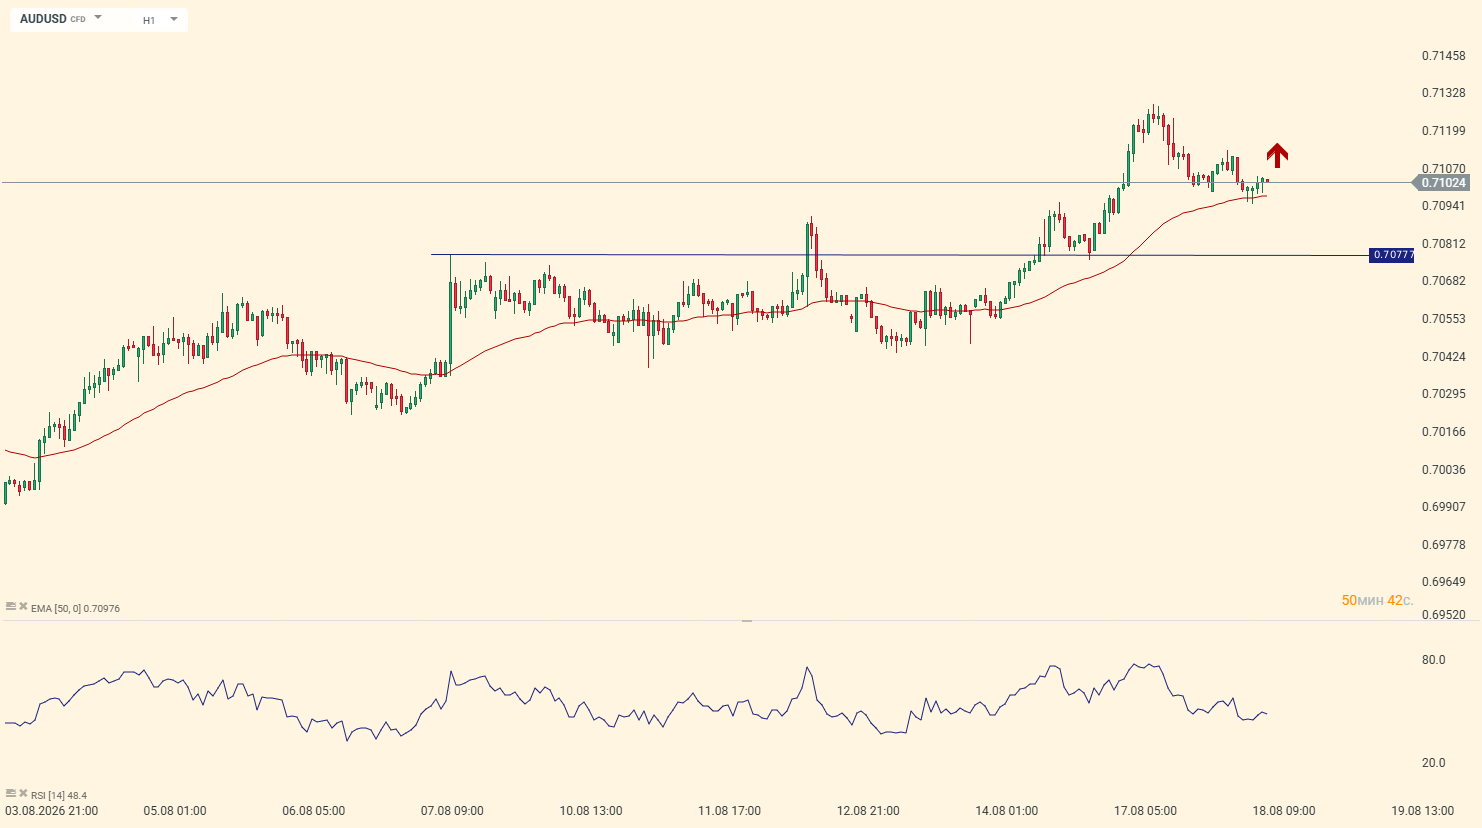Click price axis value 0.69778

click(1444, 545)
